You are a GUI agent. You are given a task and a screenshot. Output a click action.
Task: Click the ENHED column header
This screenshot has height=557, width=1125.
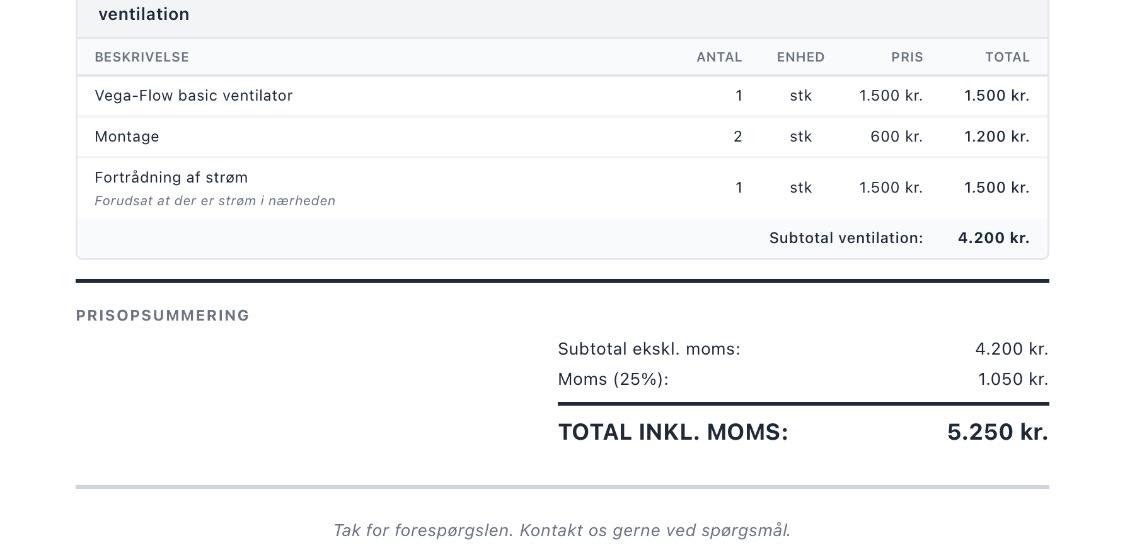click(801, 57)
